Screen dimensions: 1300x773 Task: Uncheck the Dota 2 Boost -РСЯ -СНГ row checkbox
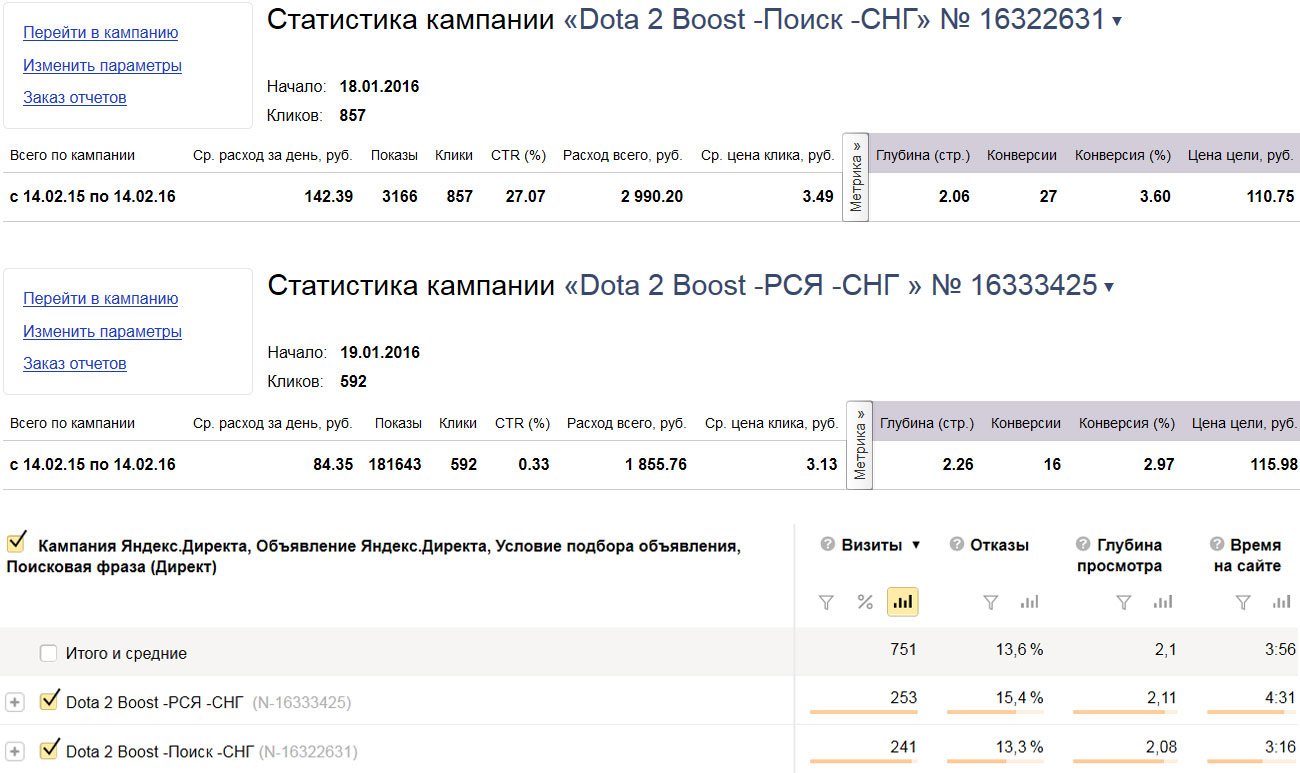point(48,701)
